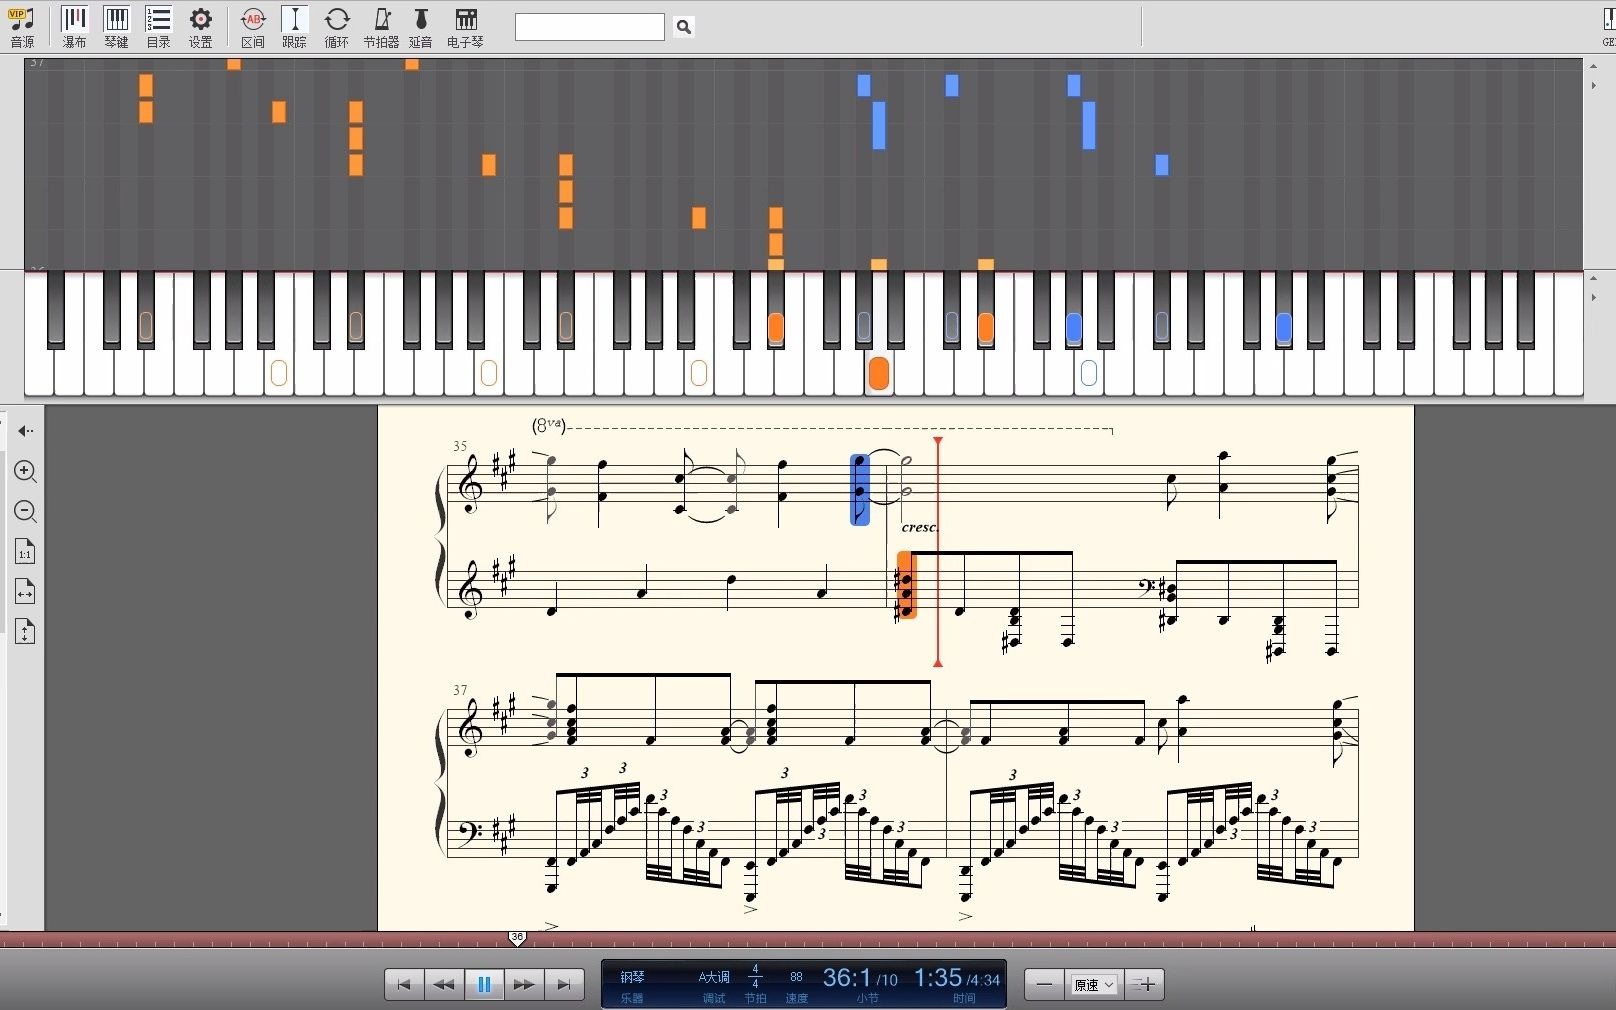The width and height of the screenshot is (1616, 1010).
Task: Decrease playback speed with minus button
Action: (1044, 984)
